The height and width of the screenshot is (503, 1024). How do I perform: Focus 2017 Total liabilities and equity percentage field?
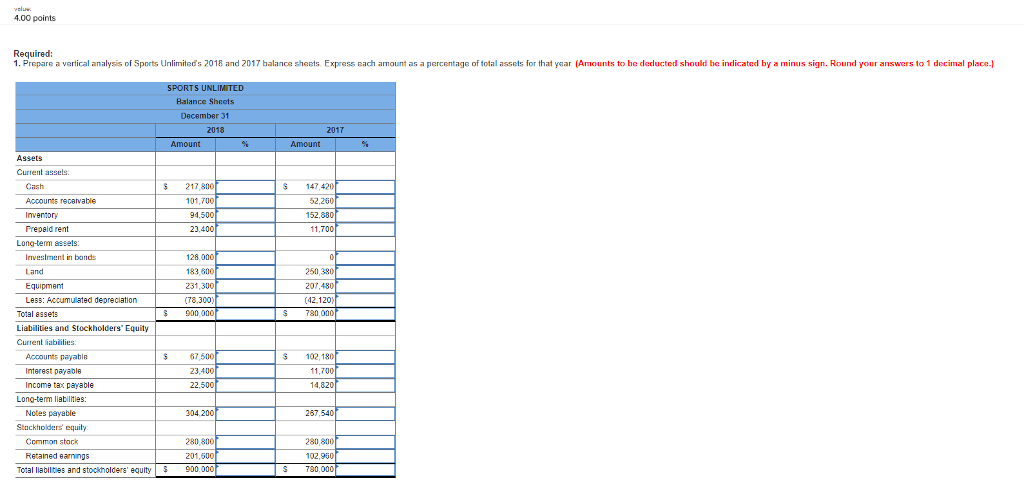pyautogui.click(x=366, y=470)
